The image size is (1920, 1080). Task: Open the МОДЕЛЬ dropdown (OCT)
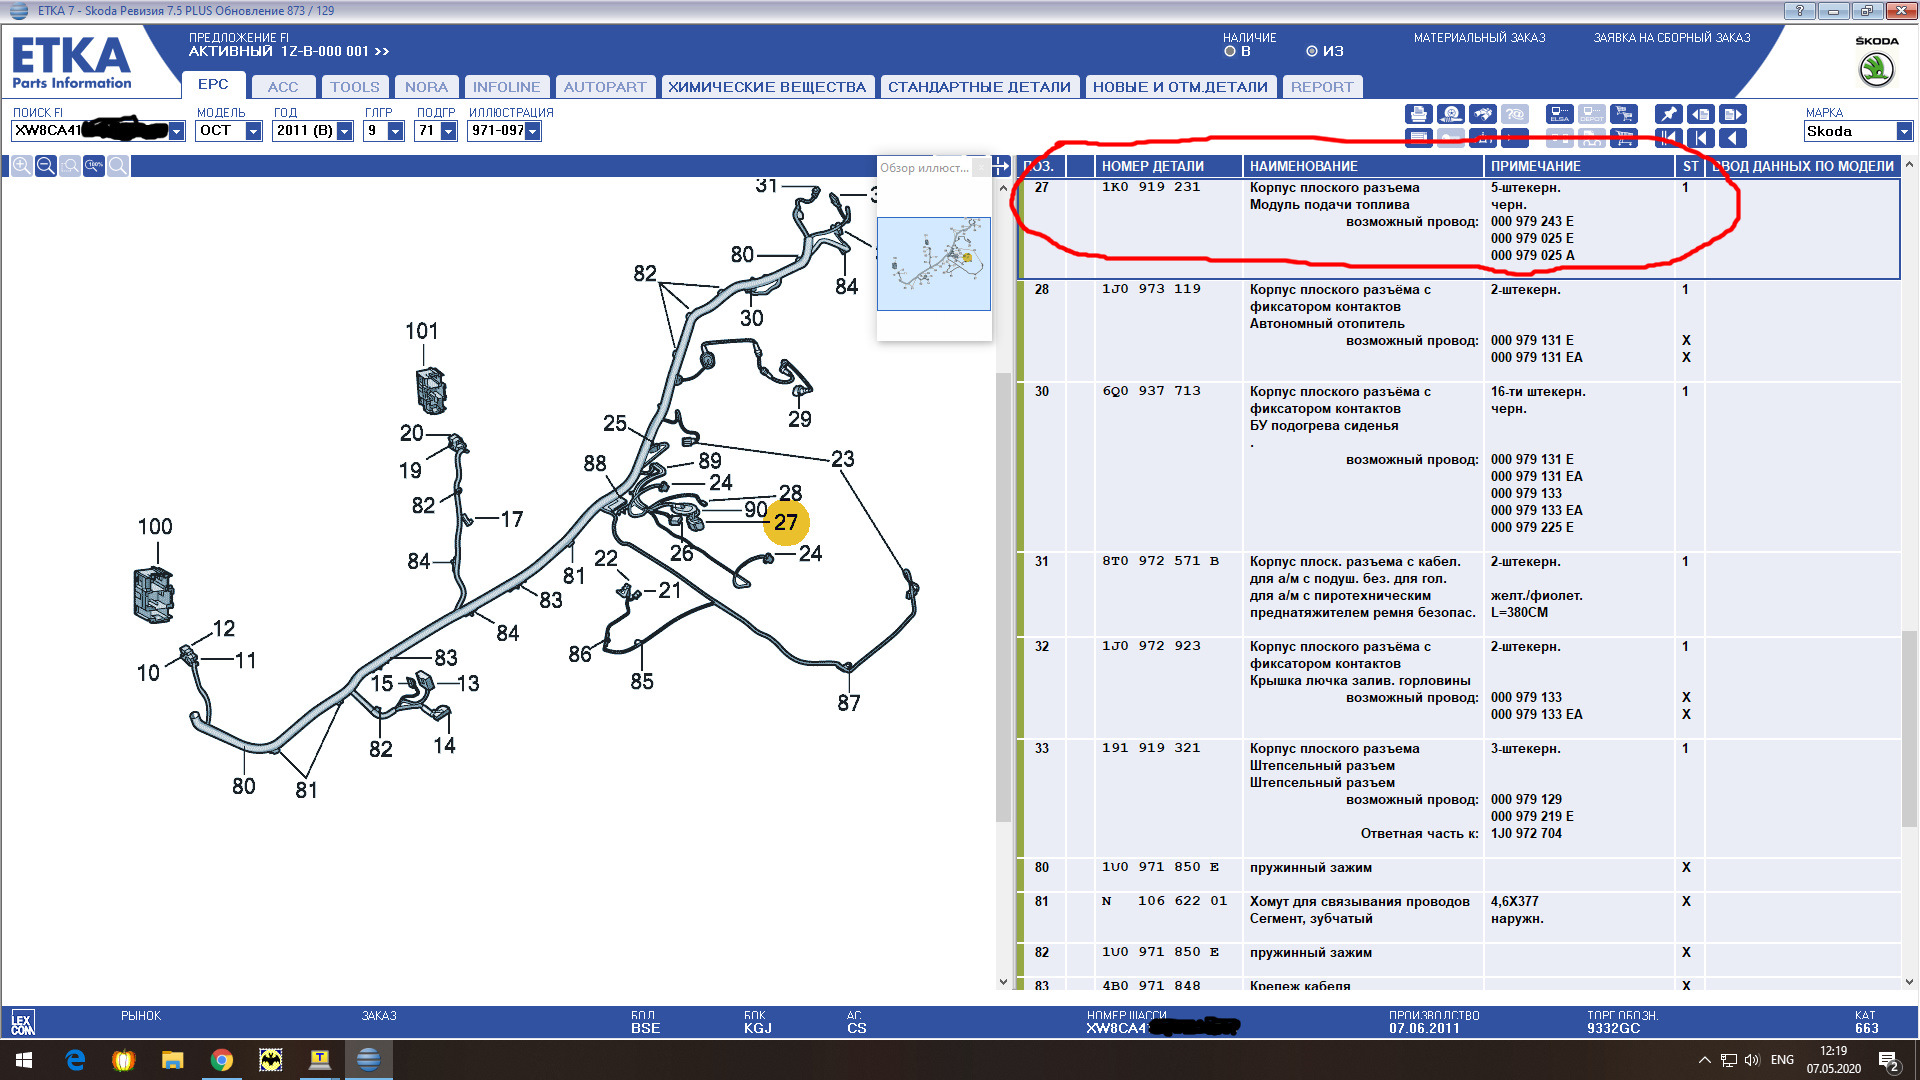(x=253, y=131)
